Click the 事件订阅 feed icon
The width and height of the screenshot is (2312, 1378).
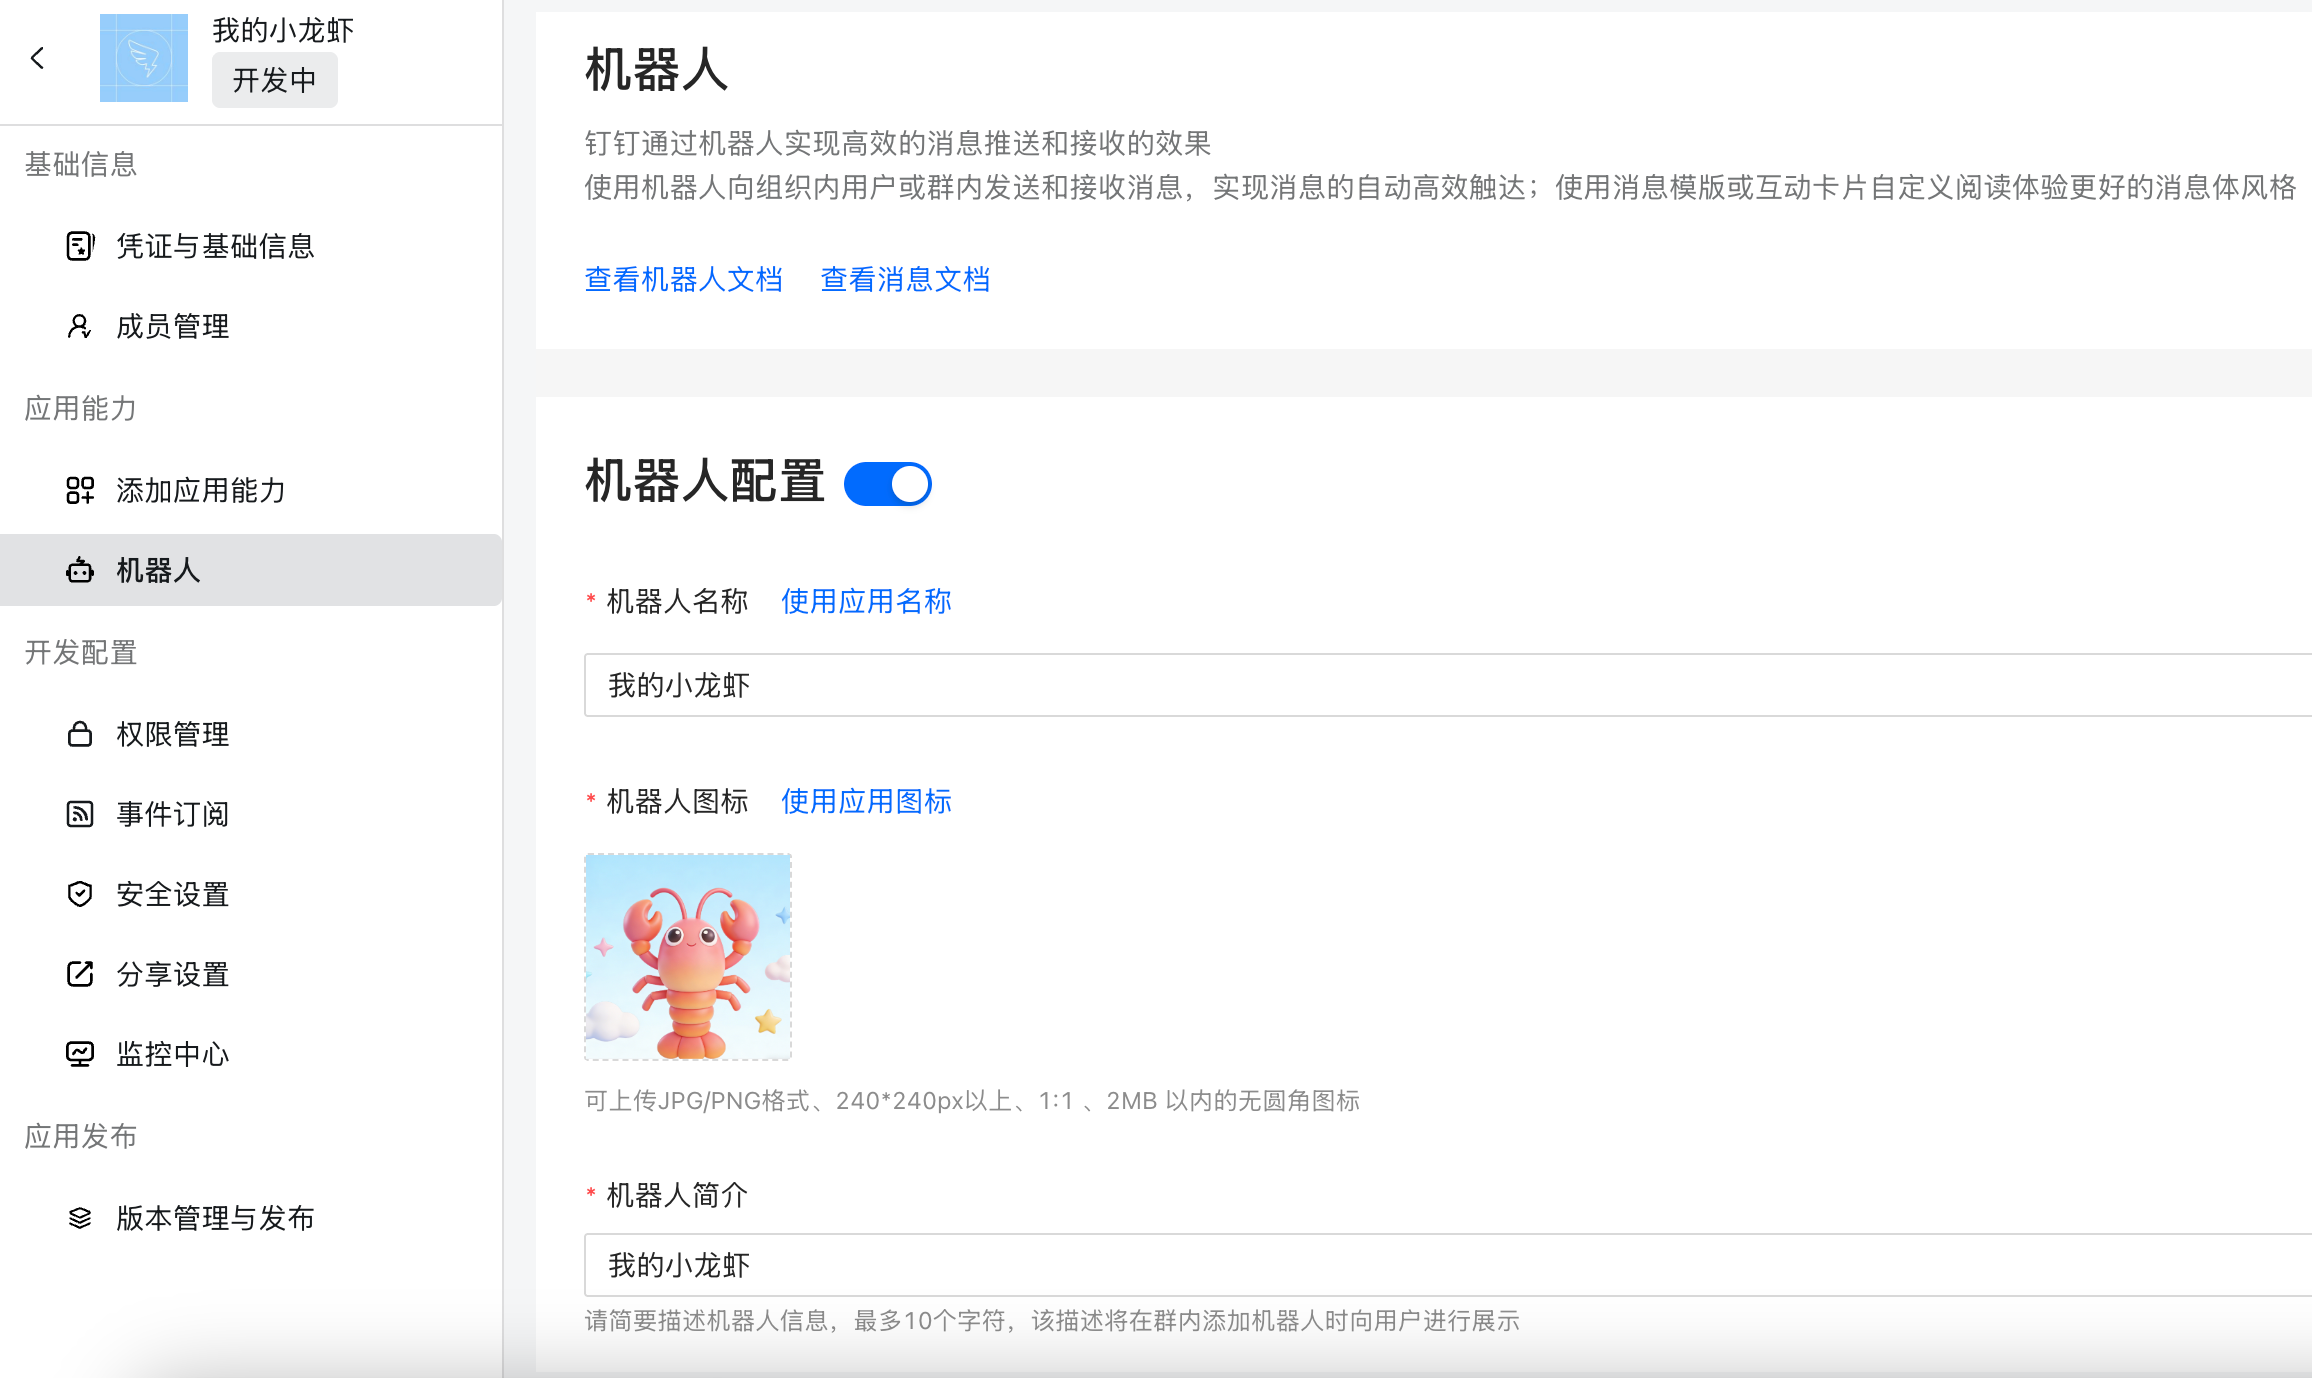click(80, 814)
